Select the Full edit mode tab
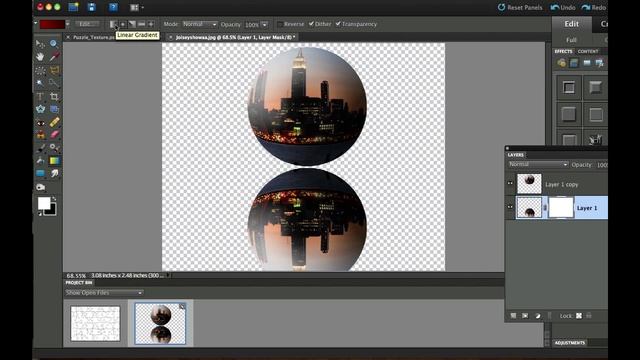640x360 pixels. click(571, 40)
